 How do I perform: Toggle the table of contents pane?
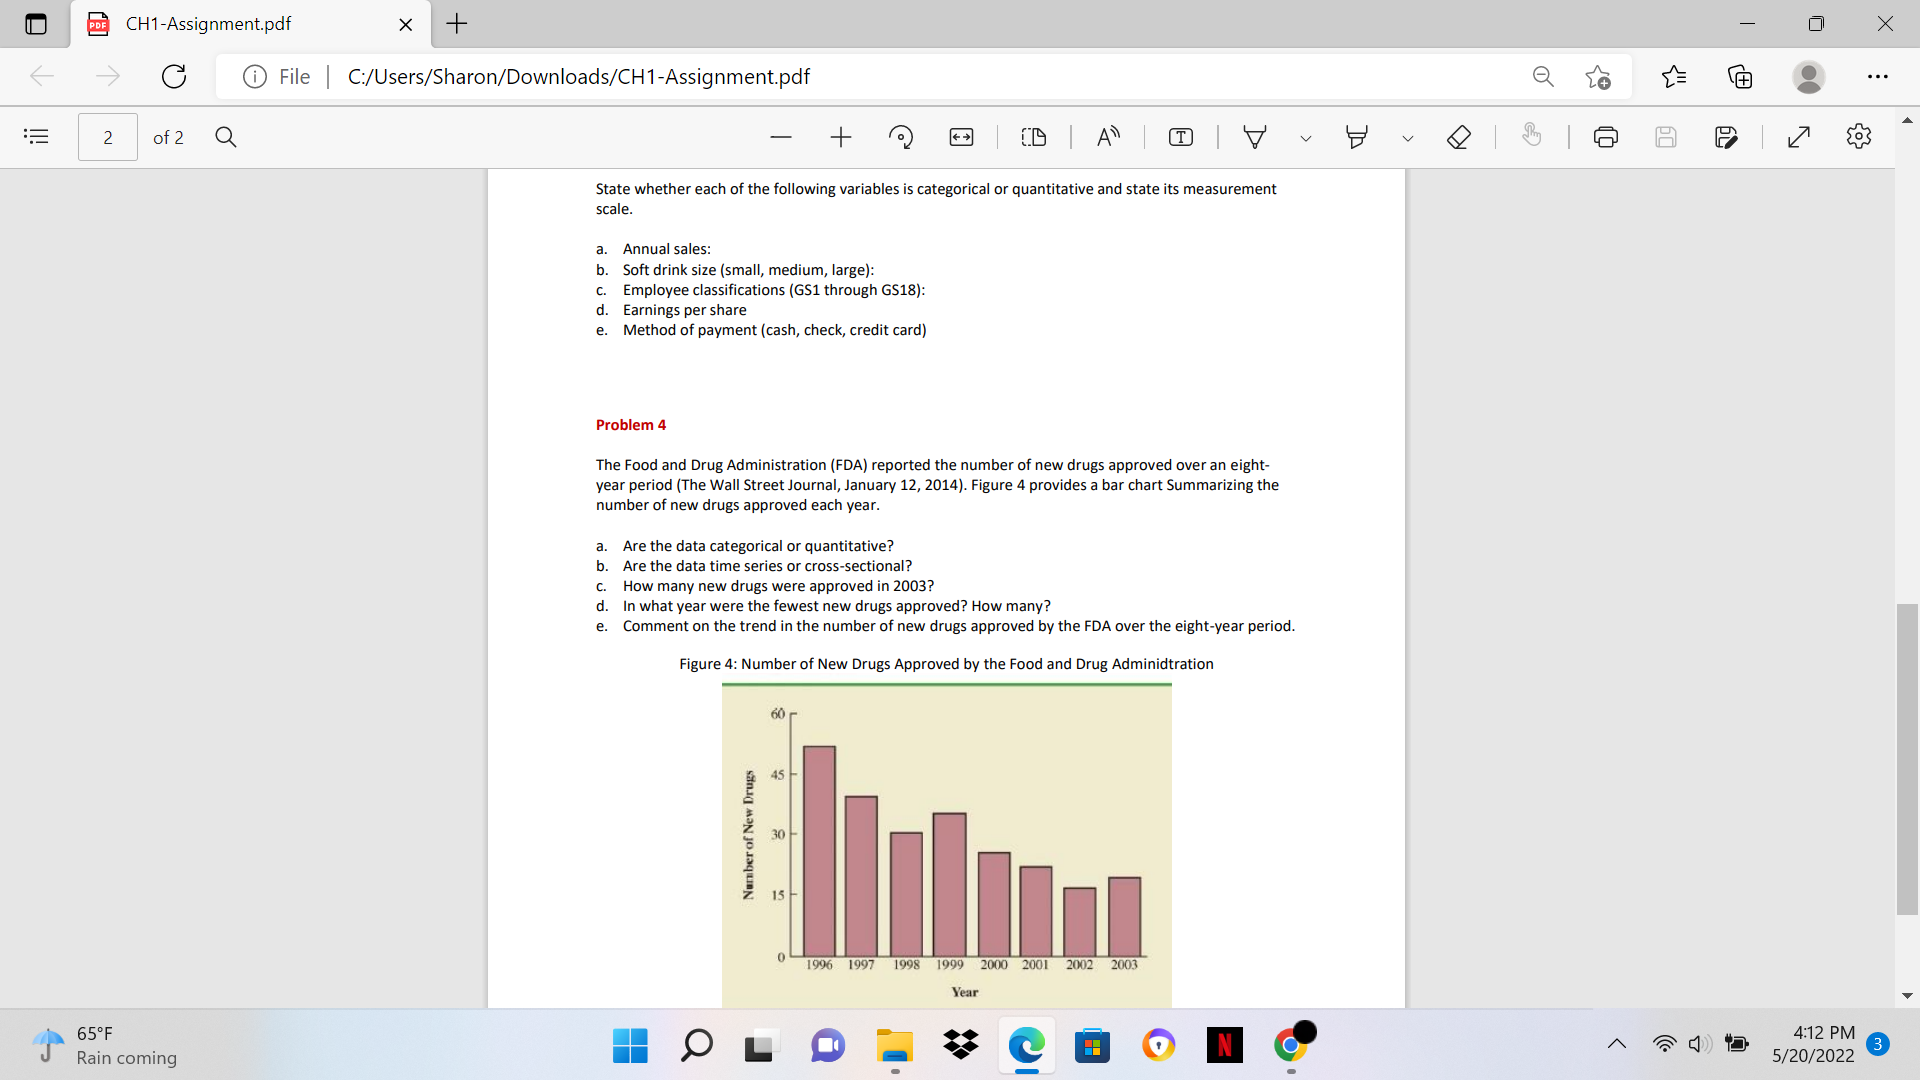click(37, 137)
